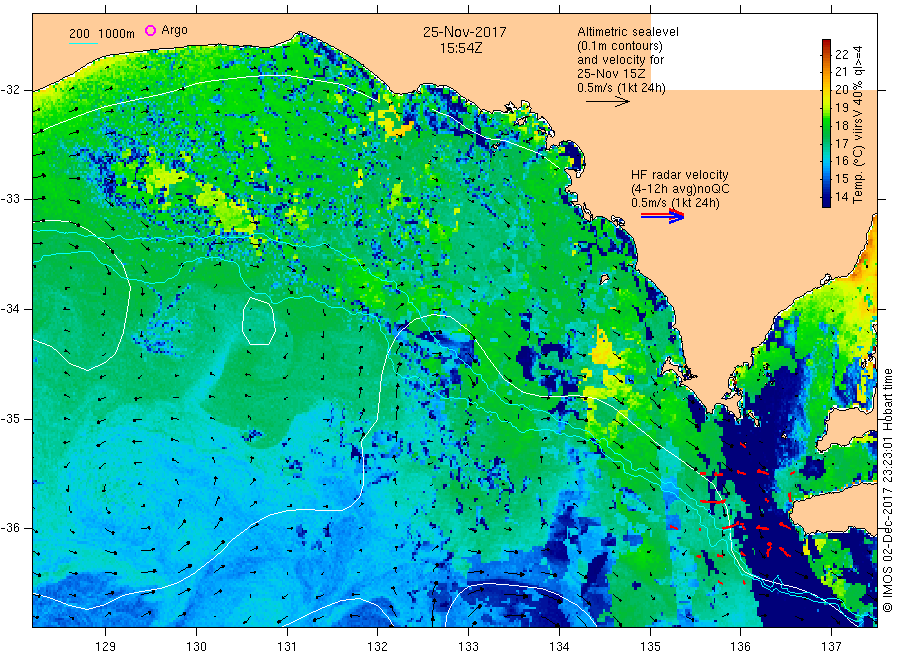Click the 'Argo' legend text

pos(174,30)
